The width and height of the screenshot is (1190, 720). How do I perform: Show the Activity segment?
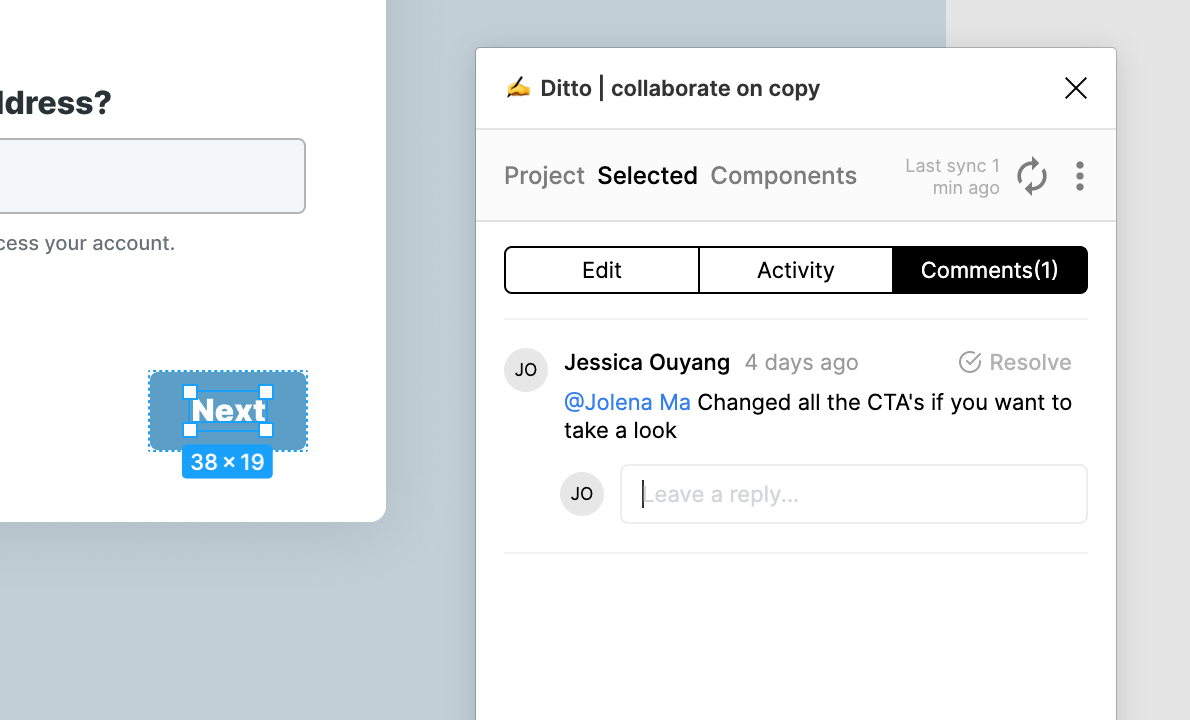click(x=795, y=270)
